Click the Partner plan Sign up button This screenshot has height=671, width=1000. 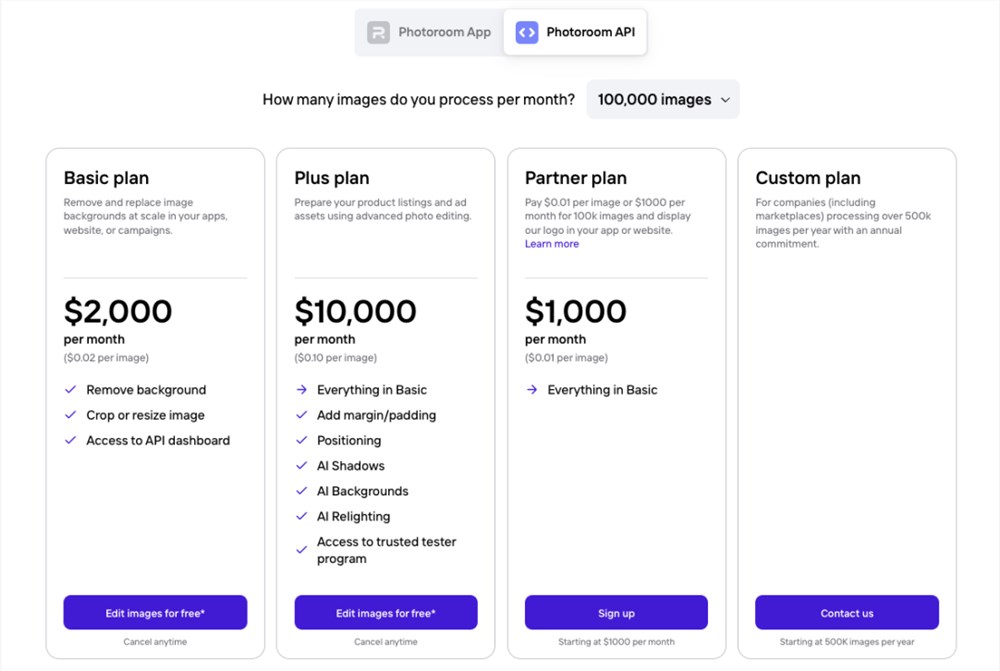616,613
